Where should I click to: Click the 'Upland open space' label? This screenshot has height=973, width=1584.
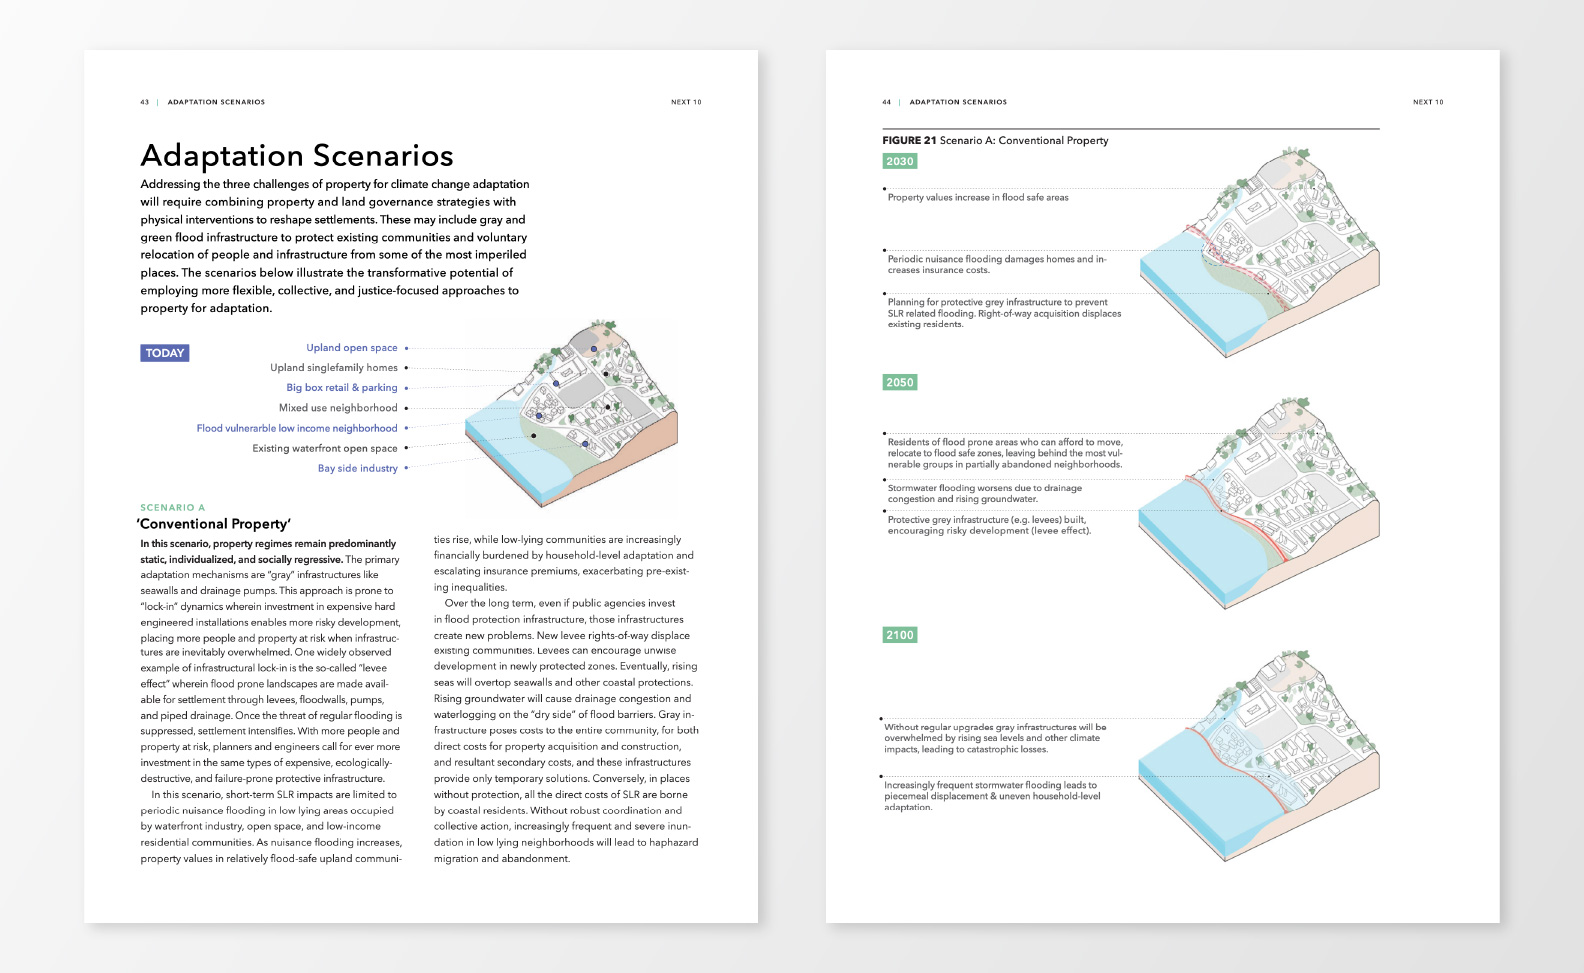coord(352,348)
